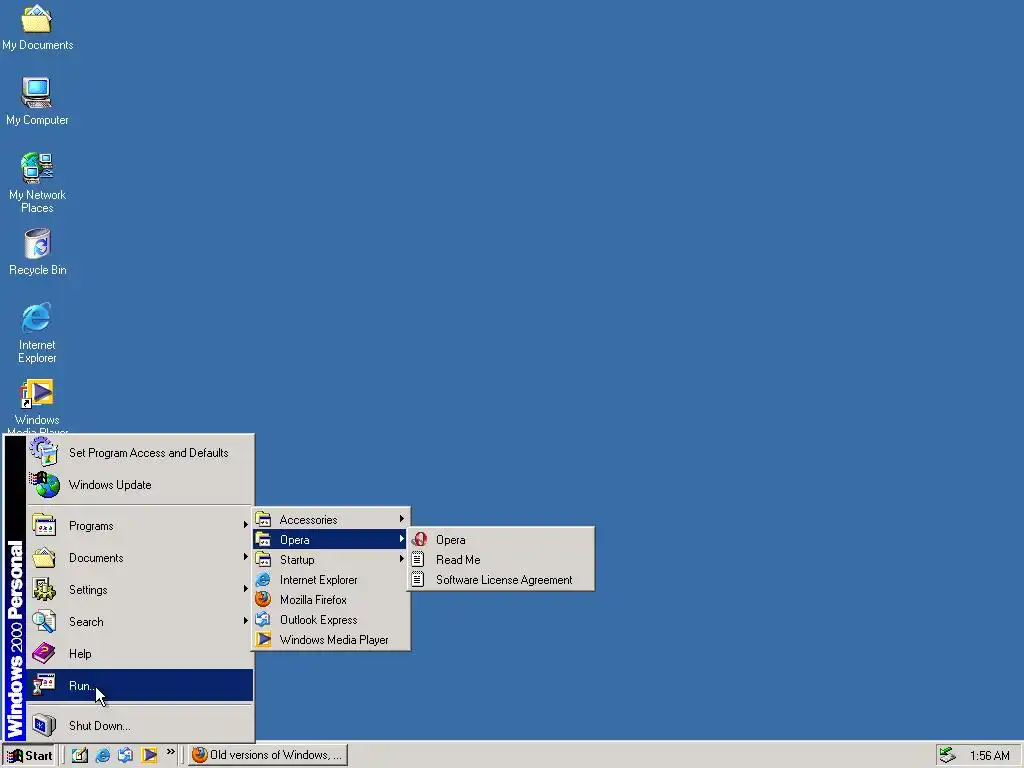The width and height of the screenshot is (1024, 768).
Task: Click the Outlook Express text entry
Action: point(319,620)
